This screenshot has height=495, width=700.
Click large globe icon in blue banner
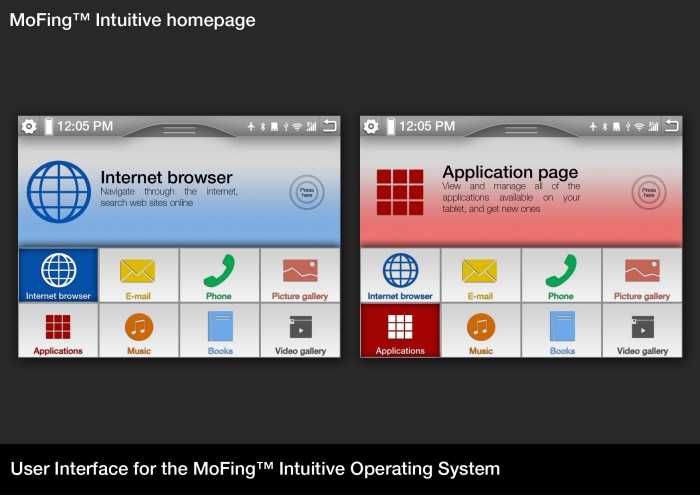coord(58,191)
